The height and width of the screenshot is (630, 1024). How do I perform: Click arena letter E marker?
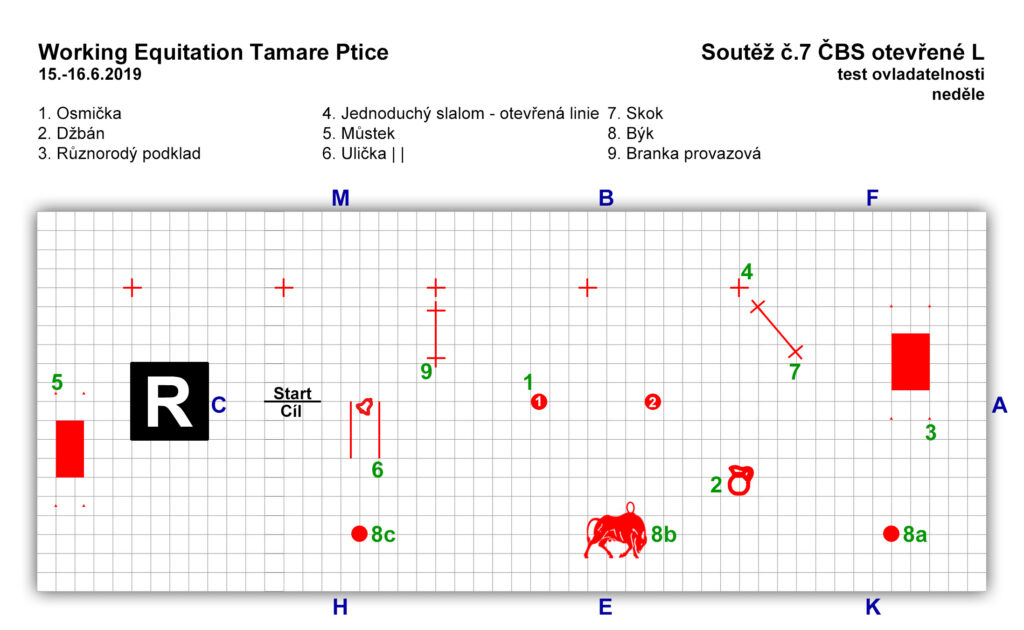[x=605, y=607]
